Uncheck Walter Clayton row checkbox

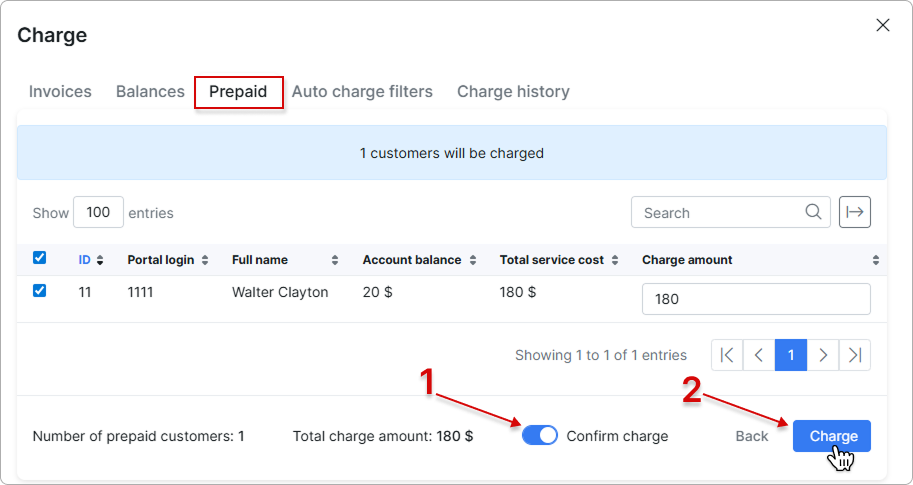click(x=40, y=291)
